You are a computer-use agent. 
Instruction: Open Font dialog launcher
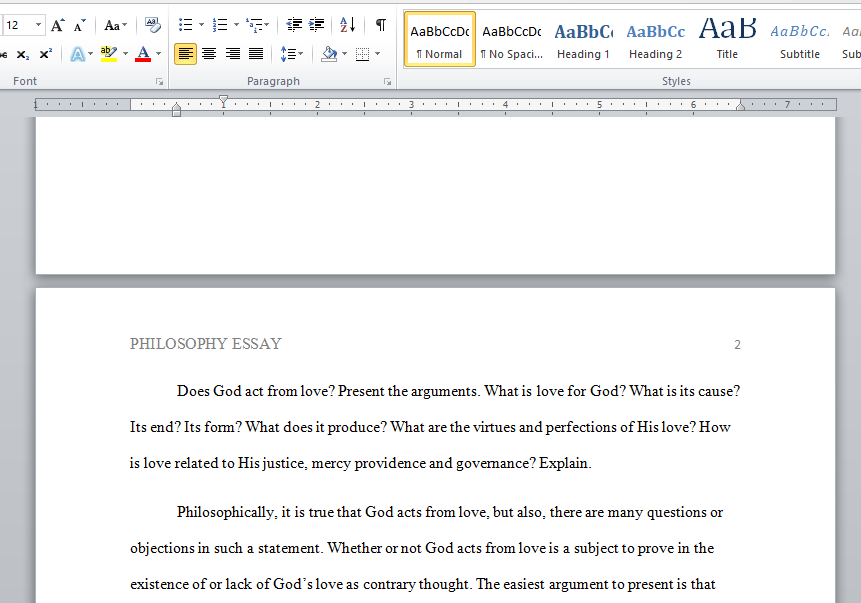coord(159,82)
